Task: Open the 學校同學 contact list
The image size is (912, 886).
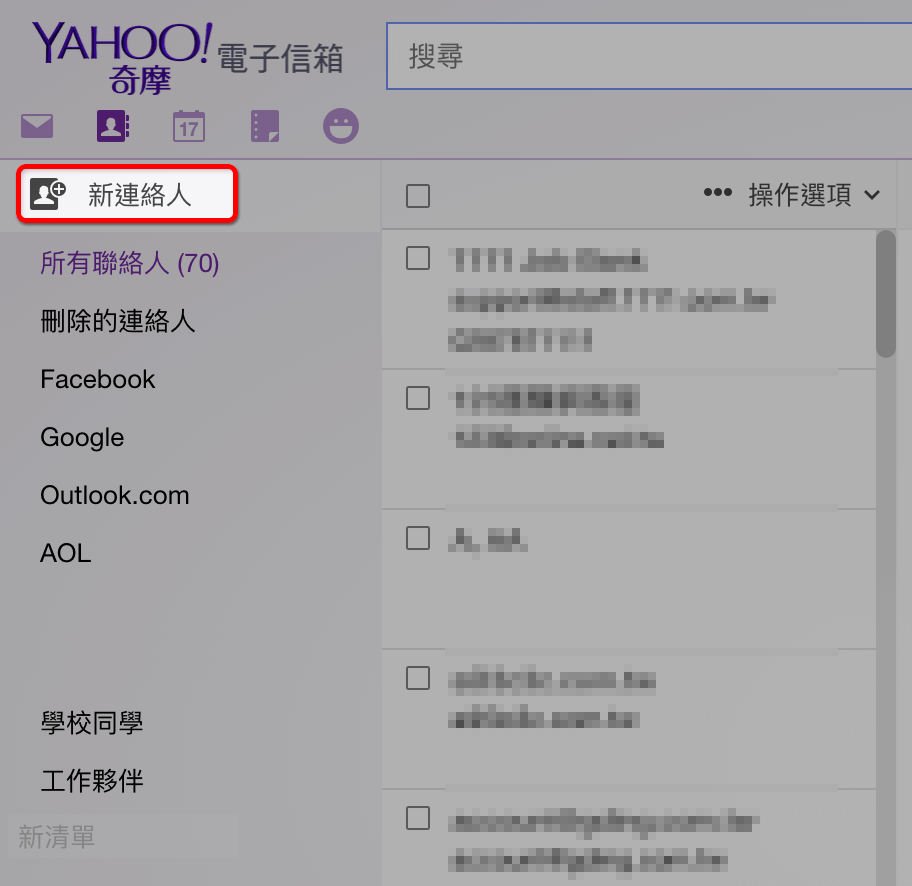Action: 92,723
